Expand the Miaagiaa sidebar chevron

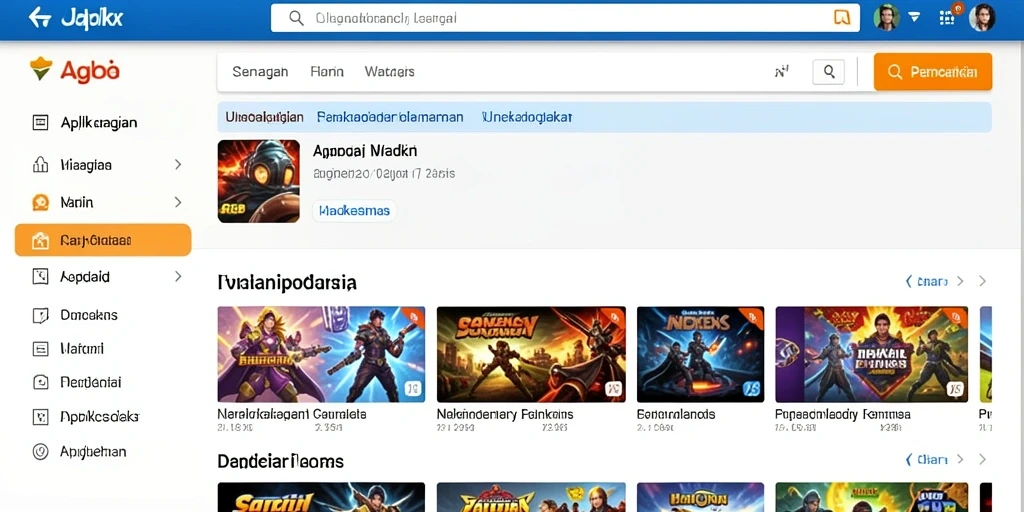click(x=178, y=165)
